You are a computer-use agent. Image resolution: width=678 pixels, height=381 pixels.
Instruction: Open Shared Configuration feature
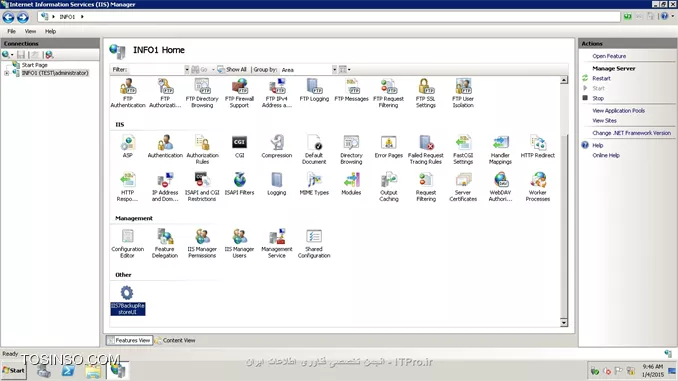tap(314, 243)
